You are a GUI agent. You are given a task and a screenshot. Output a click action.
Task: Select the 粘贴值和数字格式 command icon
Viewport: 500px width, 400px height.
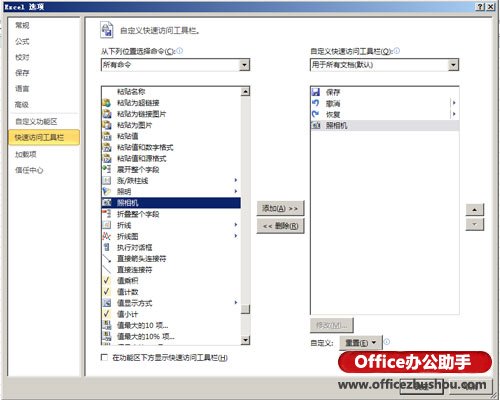pos(106,147)
